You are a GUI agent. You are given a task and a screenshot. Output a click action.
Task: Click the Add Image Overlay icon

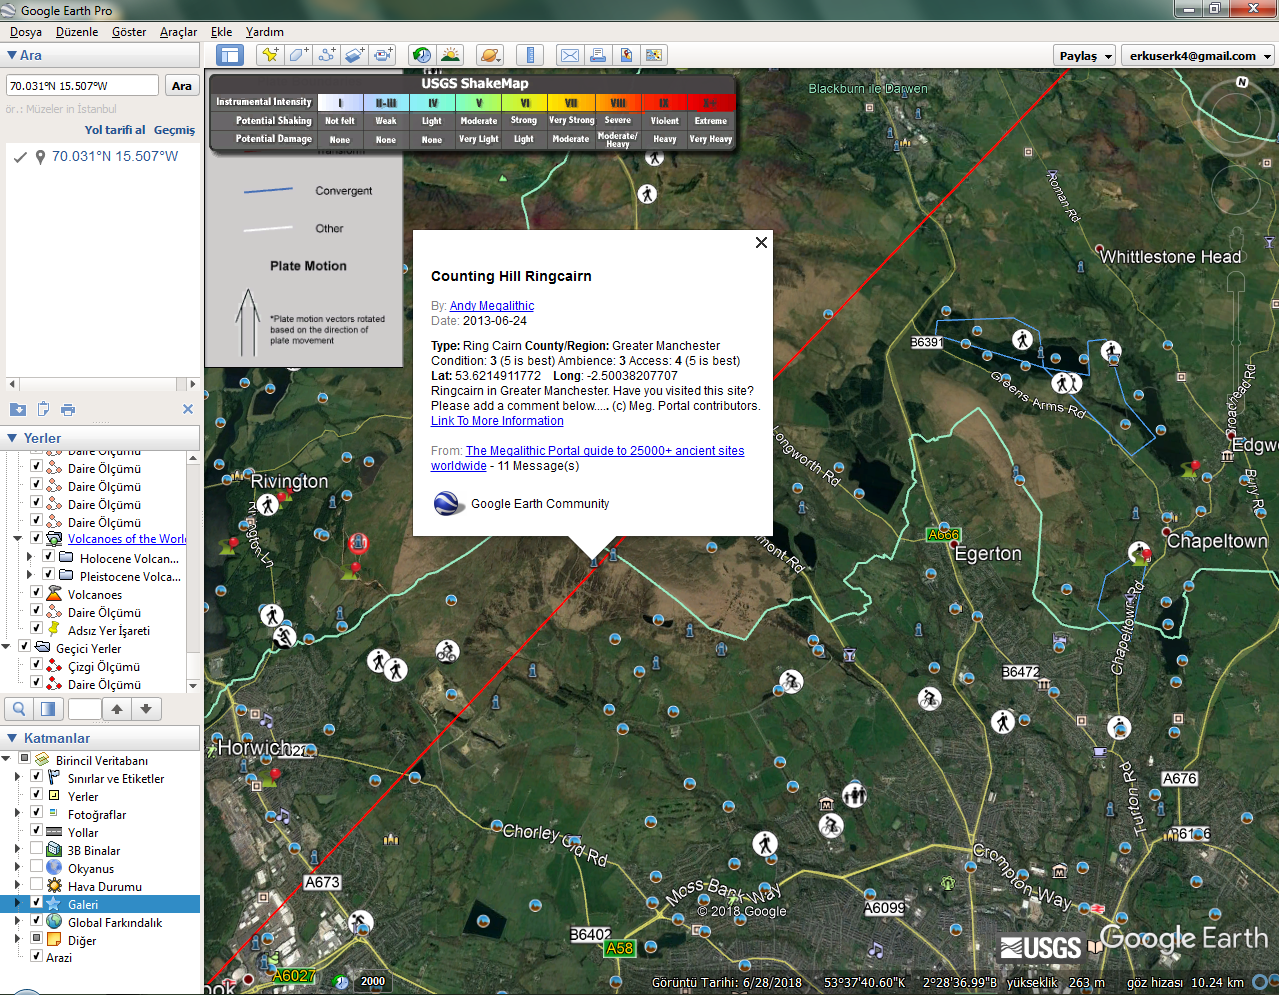coord(354,55)
